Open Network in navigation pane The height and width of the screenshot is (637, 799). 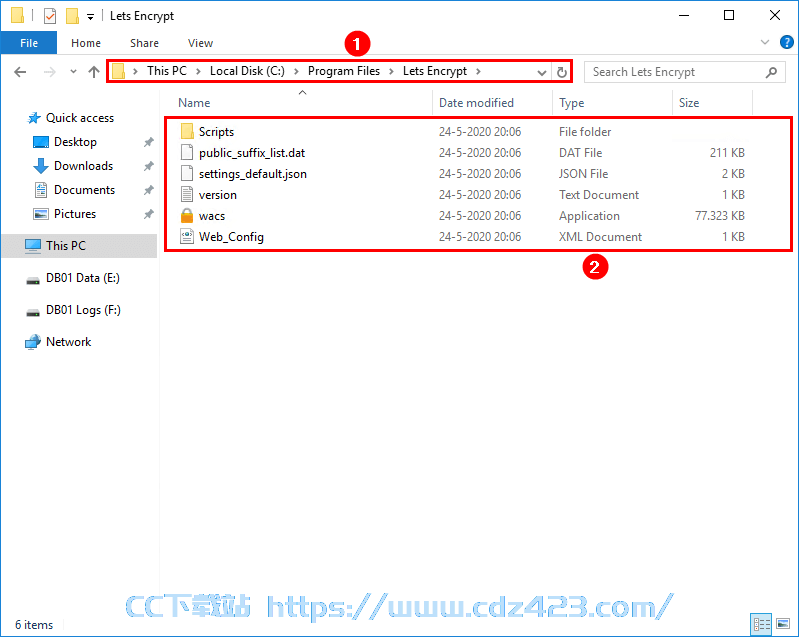pos(68,342)
